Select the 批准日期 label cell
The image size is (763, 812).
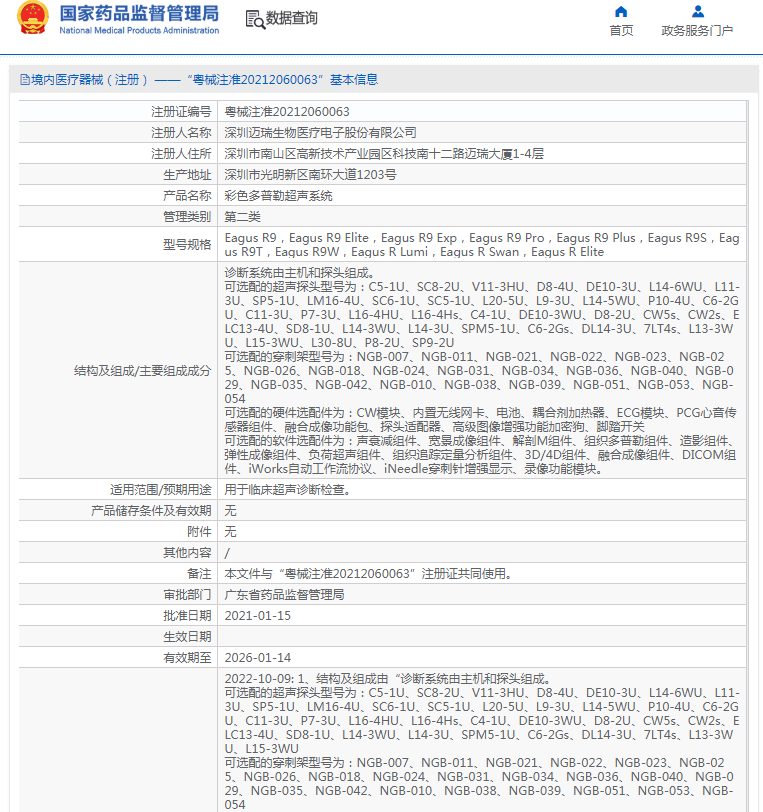[118, 616]
